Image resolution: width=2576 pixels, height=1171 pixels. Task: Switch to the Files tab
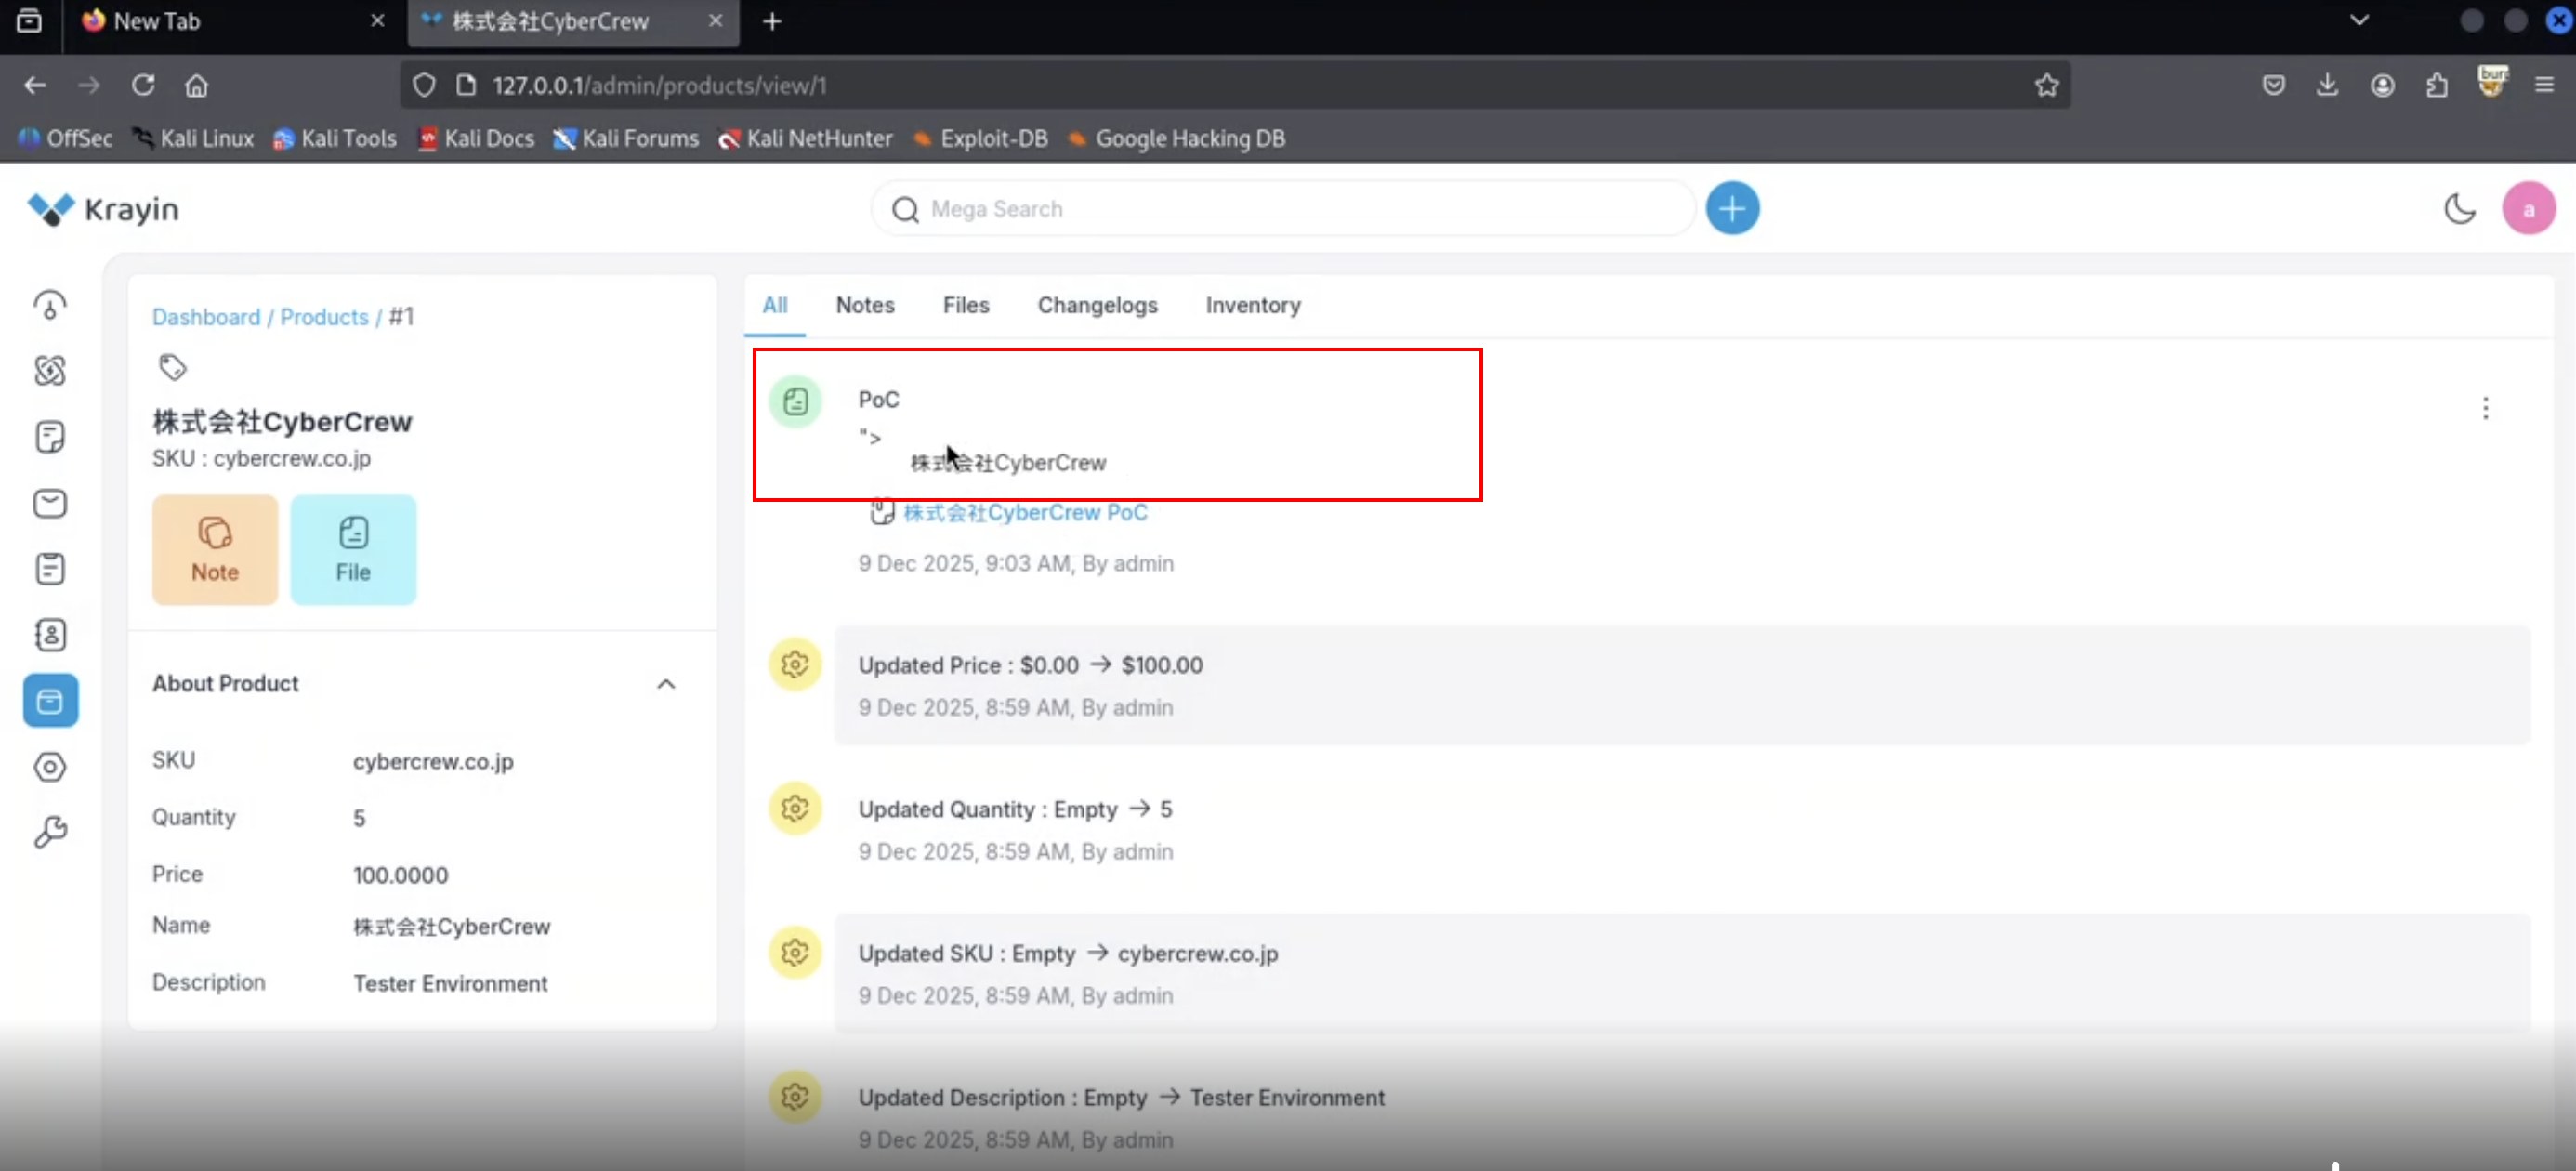[x=965, y=305]
